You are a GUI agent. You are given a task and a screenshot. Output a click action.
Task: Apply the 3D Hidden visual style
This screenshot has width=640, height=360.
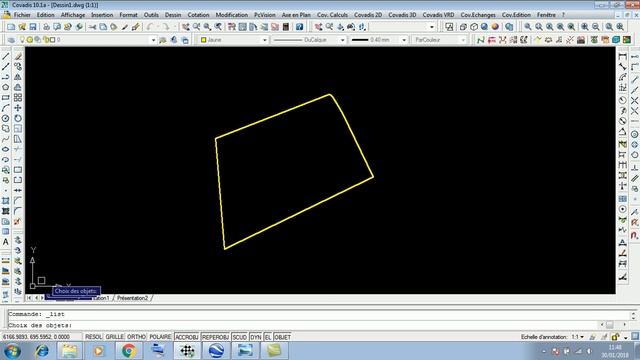[474, 27]
